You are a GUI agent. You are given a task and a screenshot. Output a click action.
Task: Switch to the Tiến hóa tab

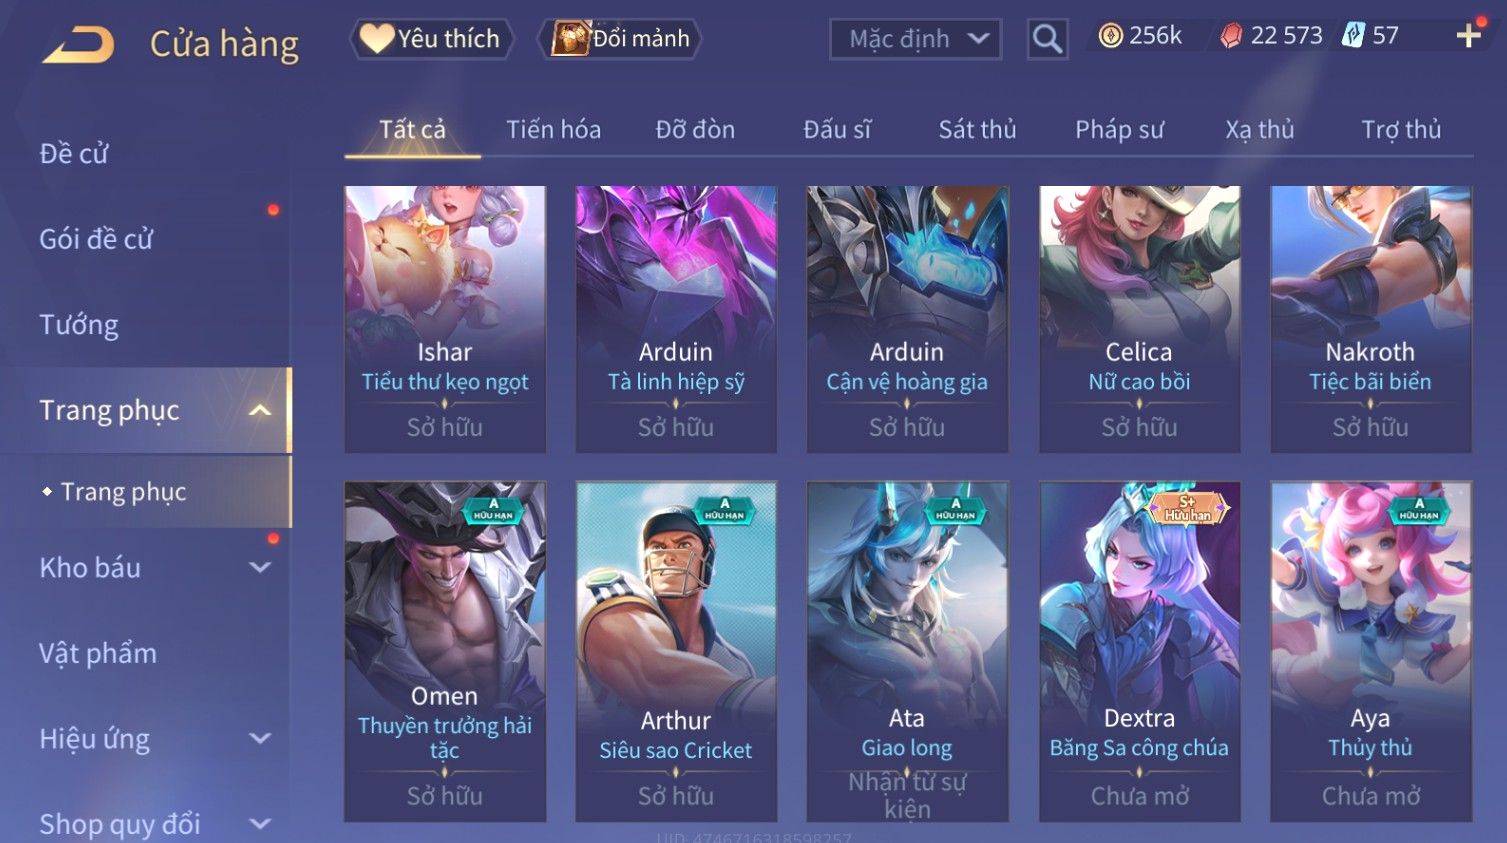[553, 130]
